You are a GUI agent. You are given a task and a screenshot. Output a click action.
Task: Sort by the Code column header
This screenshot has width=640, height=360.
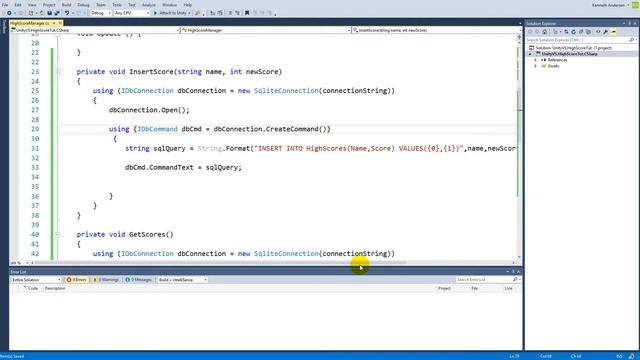[x=33, y=288]
